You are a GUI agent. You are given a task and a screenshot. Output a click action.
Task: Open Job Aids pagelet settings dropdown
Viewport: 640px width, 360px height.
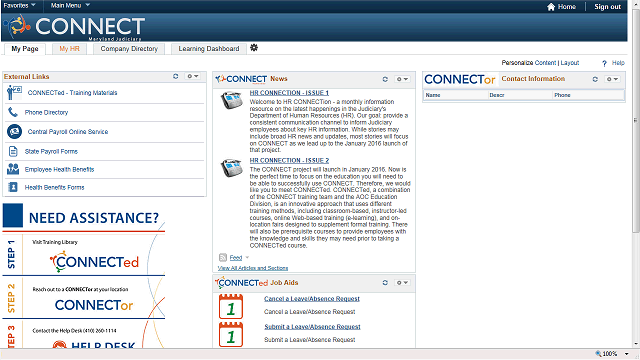pos(402,282)
